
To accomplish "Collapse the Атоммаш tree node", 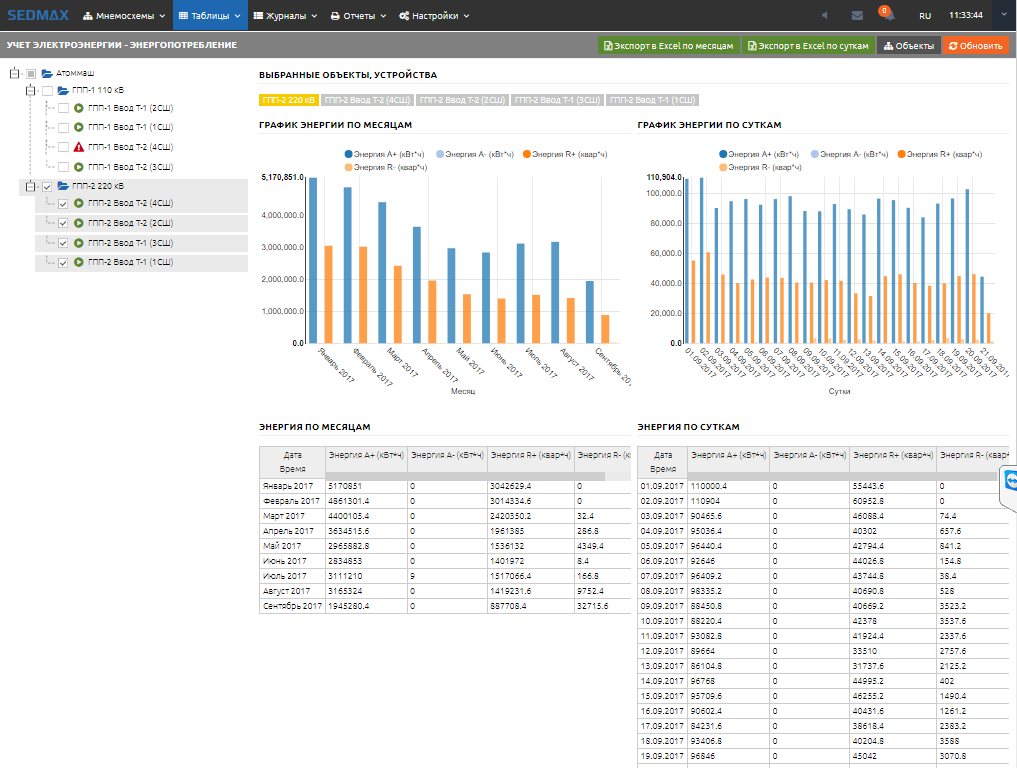I will 14,73.
